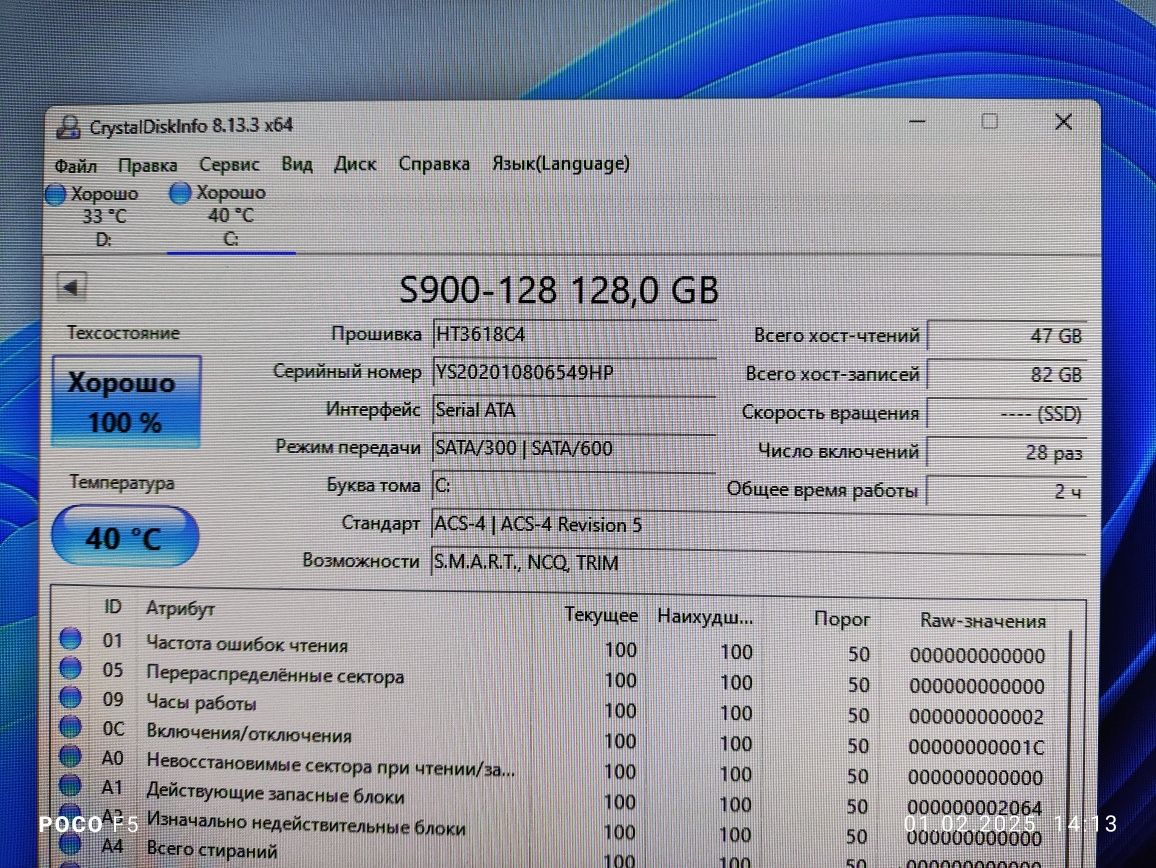
Task: Click the total host reads value 47 GB
Action: point(1006,336)
